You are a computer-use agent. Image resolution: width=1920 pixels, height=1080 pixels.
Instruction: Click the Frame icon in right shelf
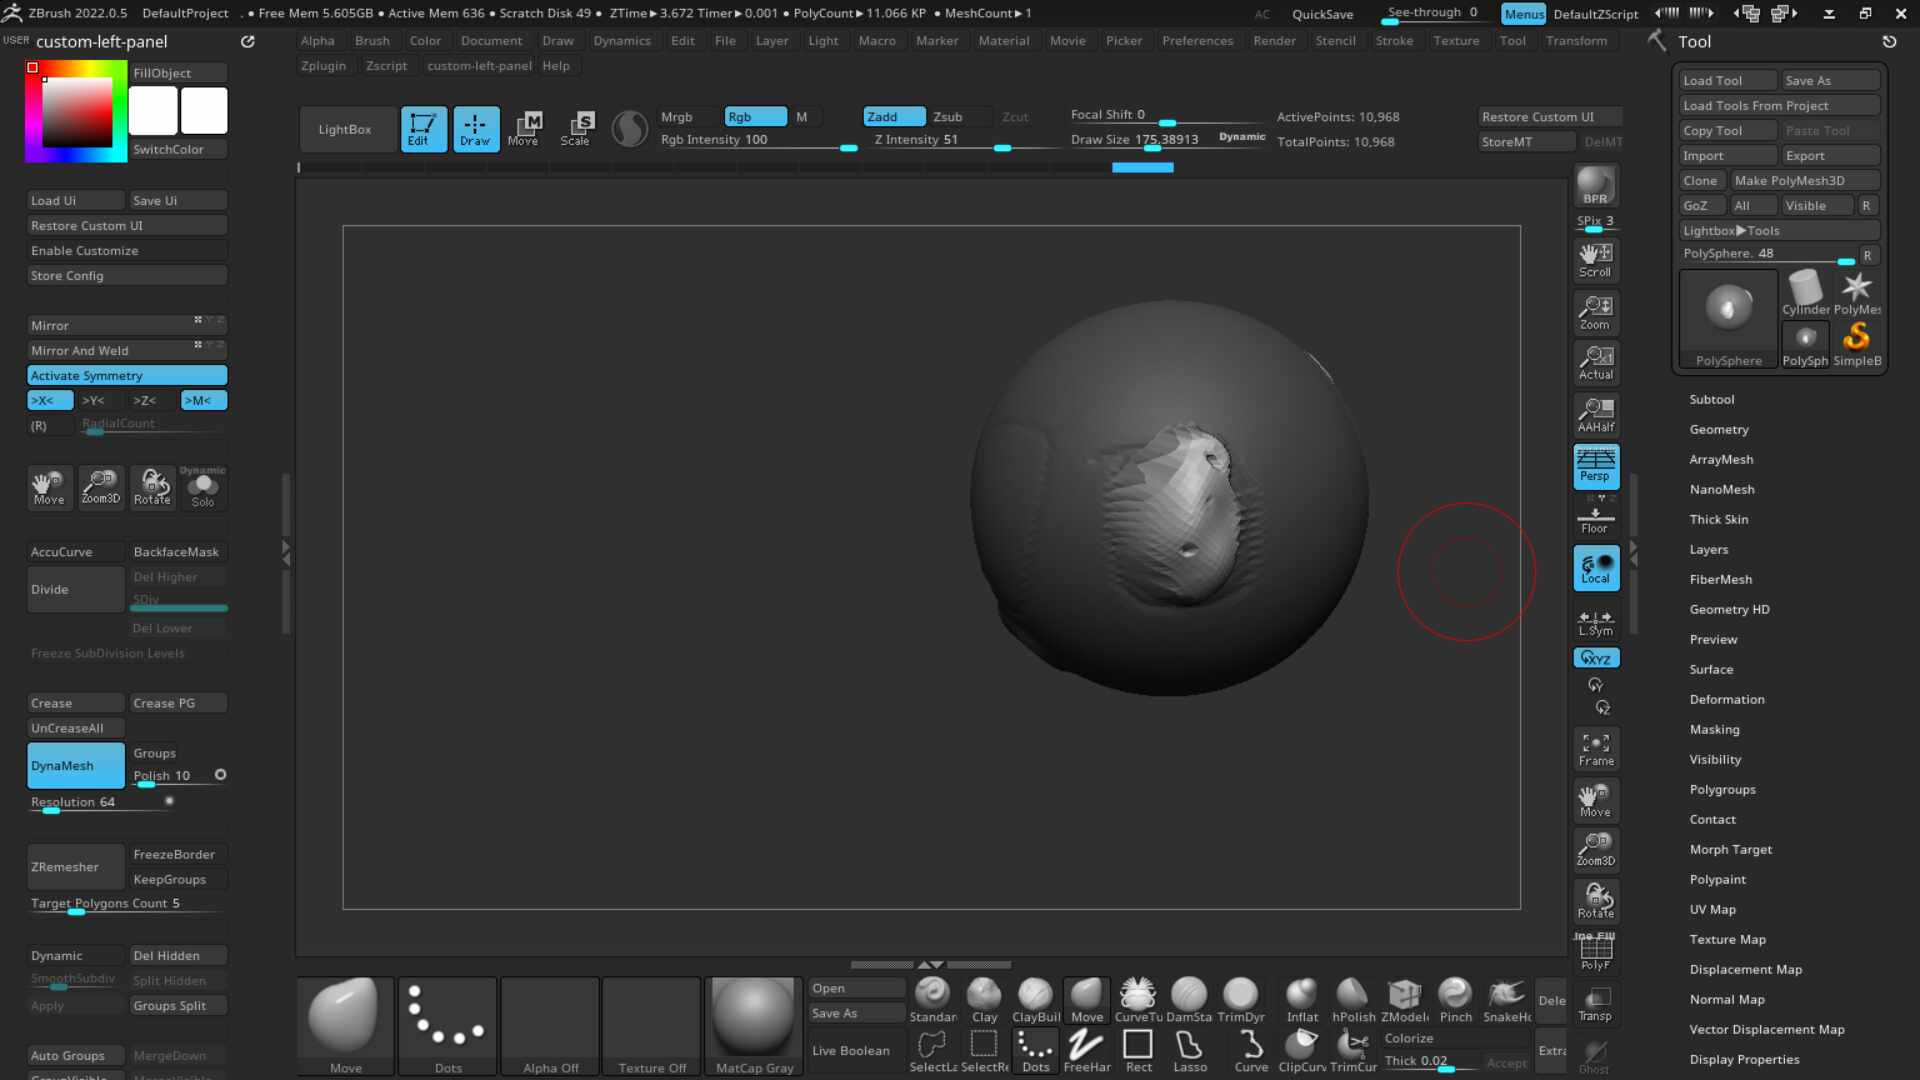tap(1595, 749)
